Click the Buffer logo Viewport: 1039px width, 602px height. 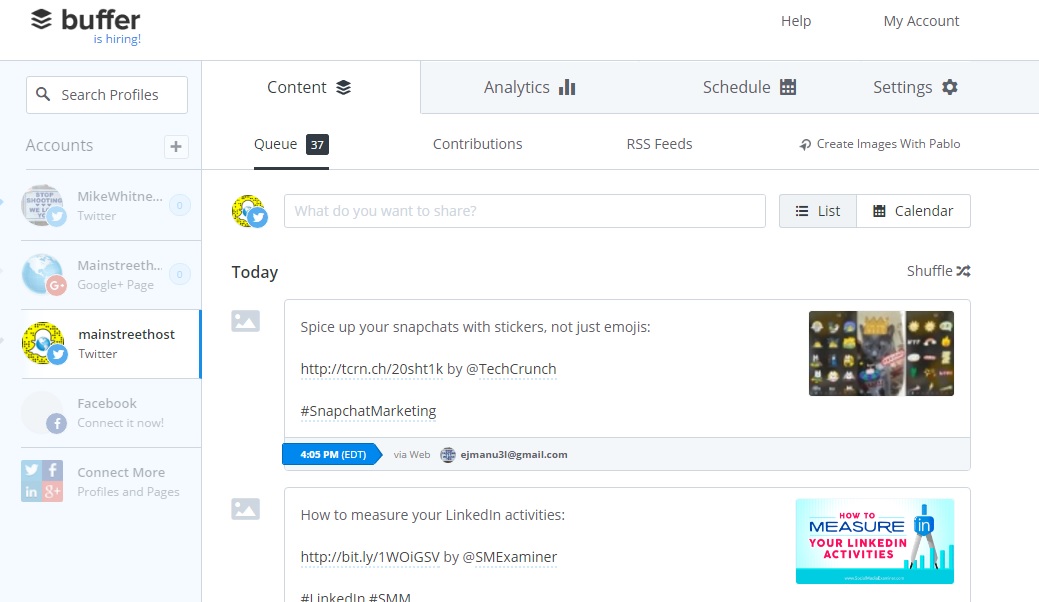click(86, 20)
